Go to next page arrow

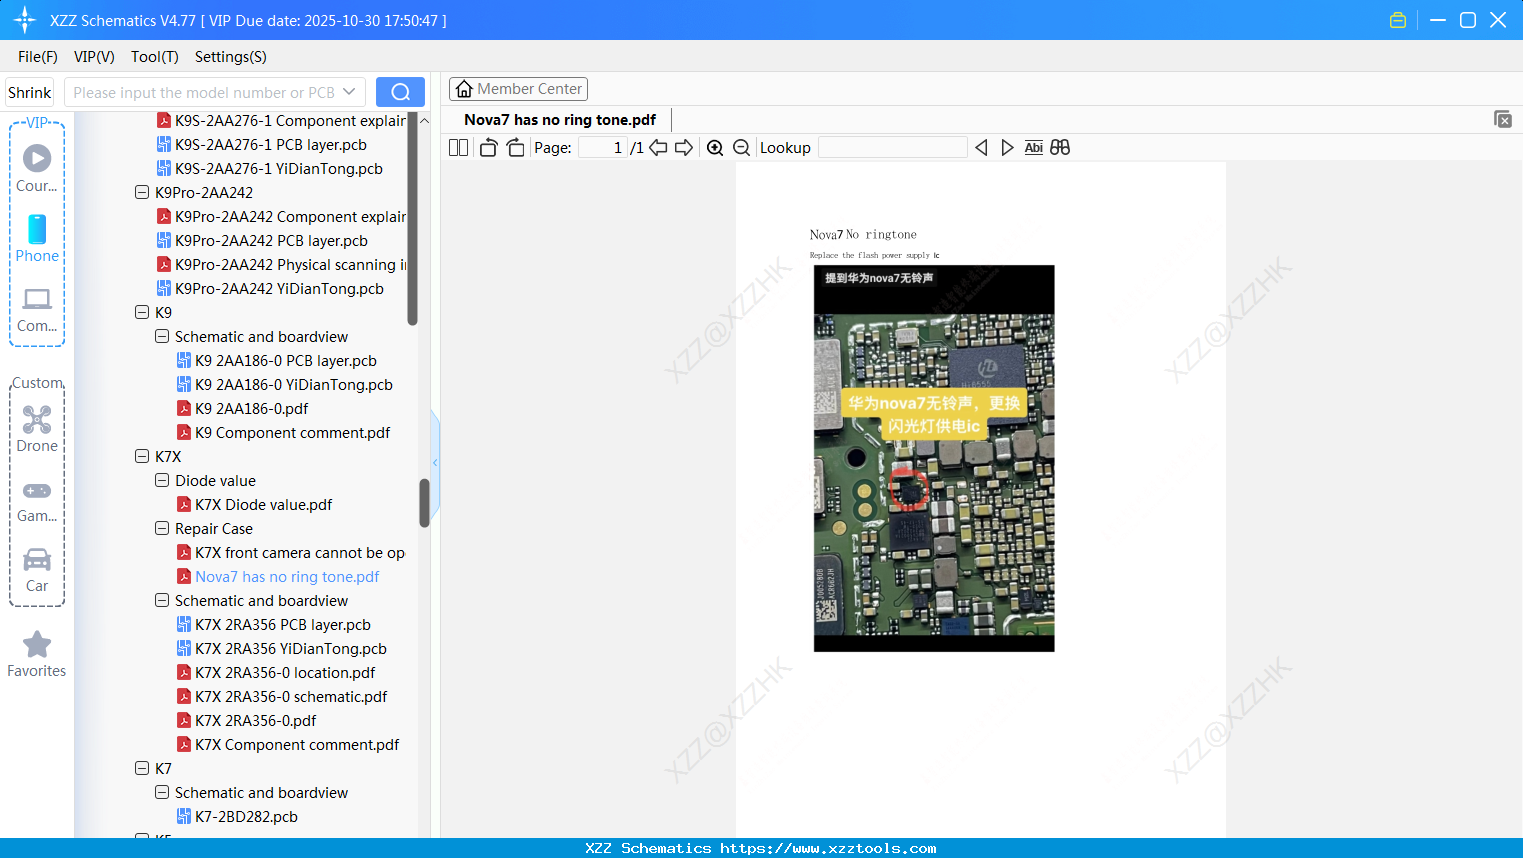[684, 148]
